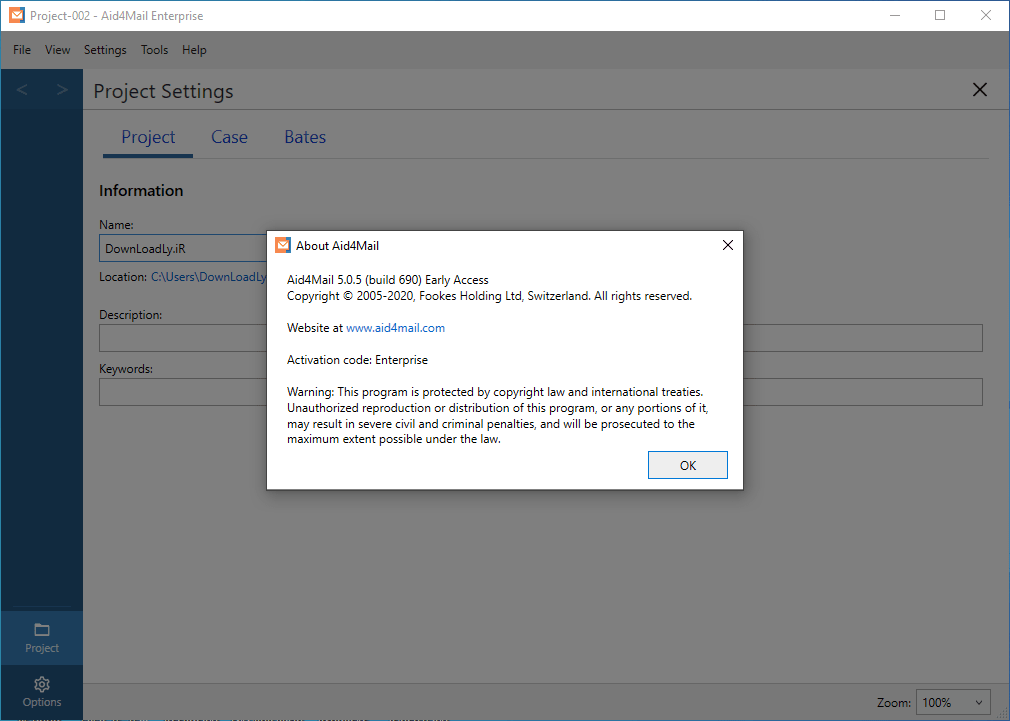Open the View menu
1010x721 pixels.
[57, 49]
